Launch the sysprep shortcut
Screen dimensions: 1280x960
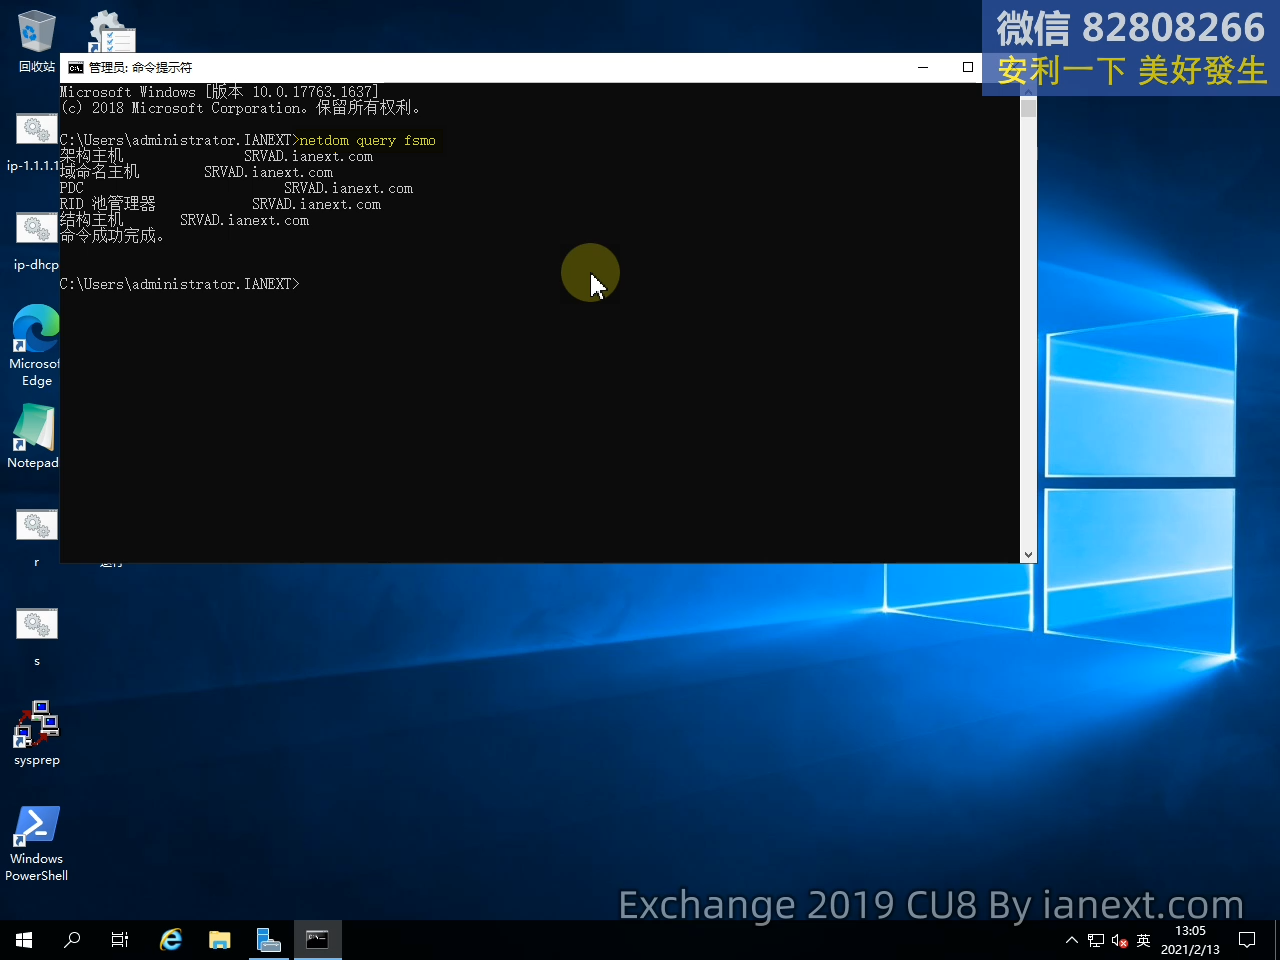(x=37, y=733)
